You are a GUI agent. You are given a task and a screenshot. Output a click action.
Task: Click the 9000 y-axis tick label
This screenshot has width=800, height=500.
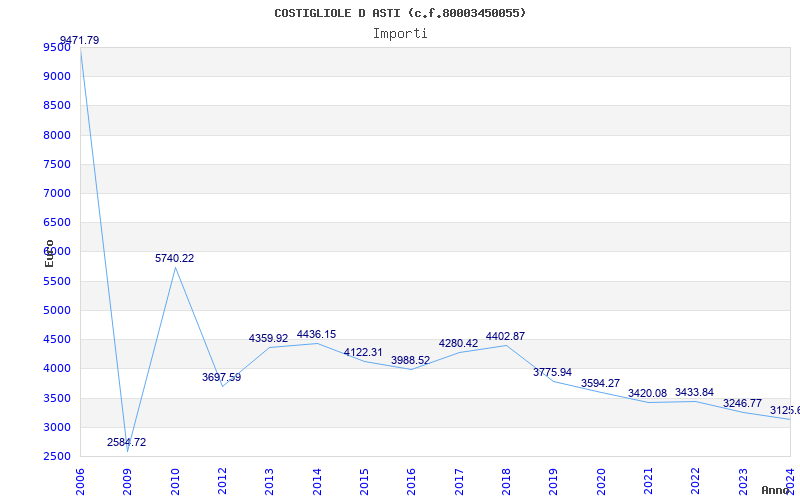[x=57, y=77]
